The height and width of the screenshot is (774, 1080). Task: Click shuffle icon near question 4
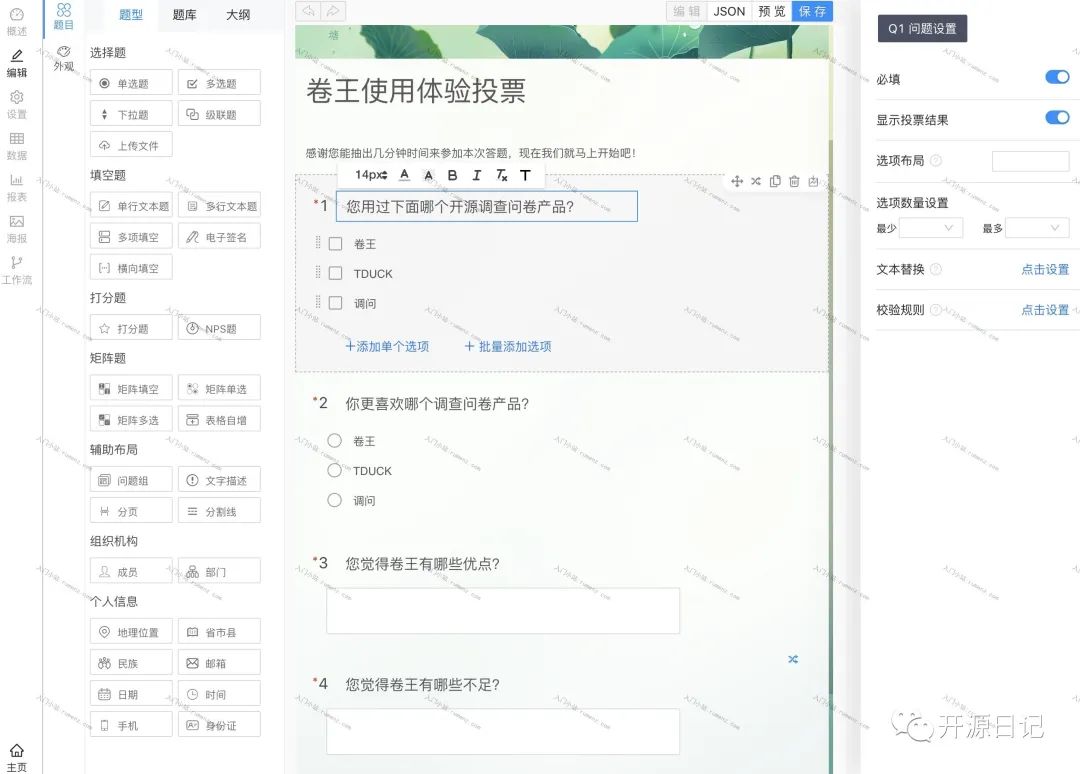pos(793,659)
